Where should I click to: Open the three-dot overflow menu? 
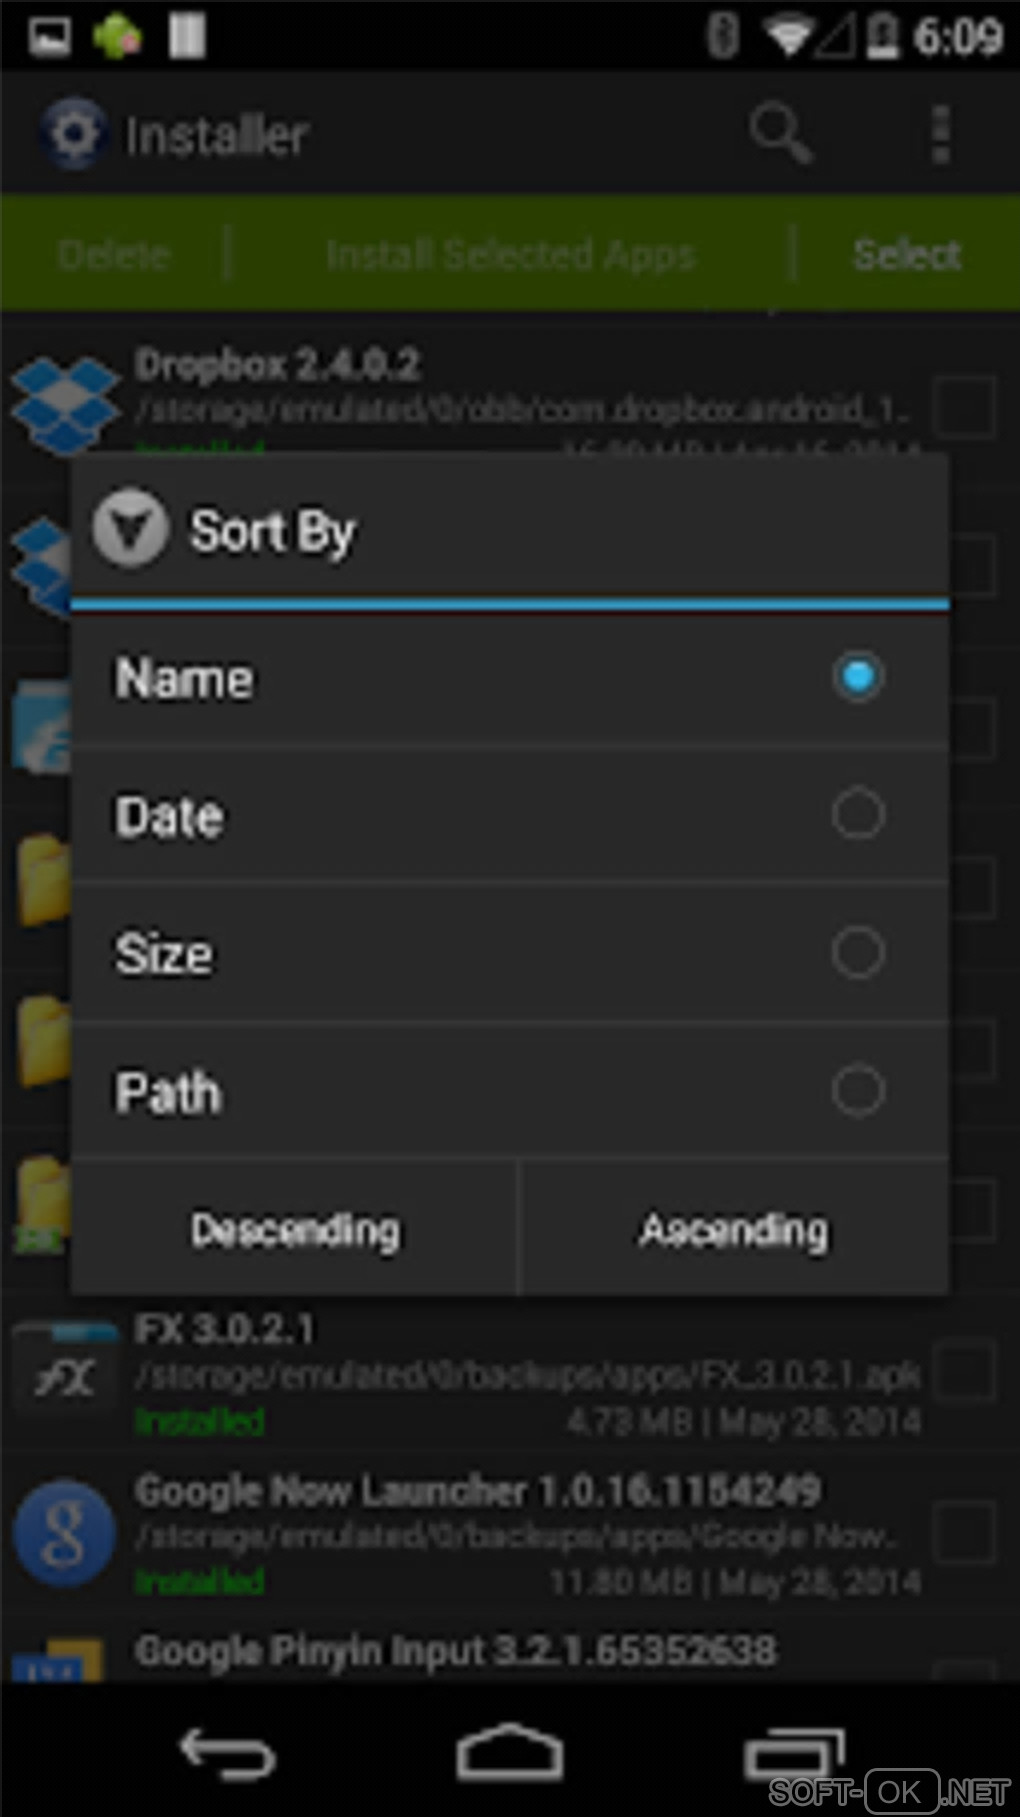[x=940, y=134]
